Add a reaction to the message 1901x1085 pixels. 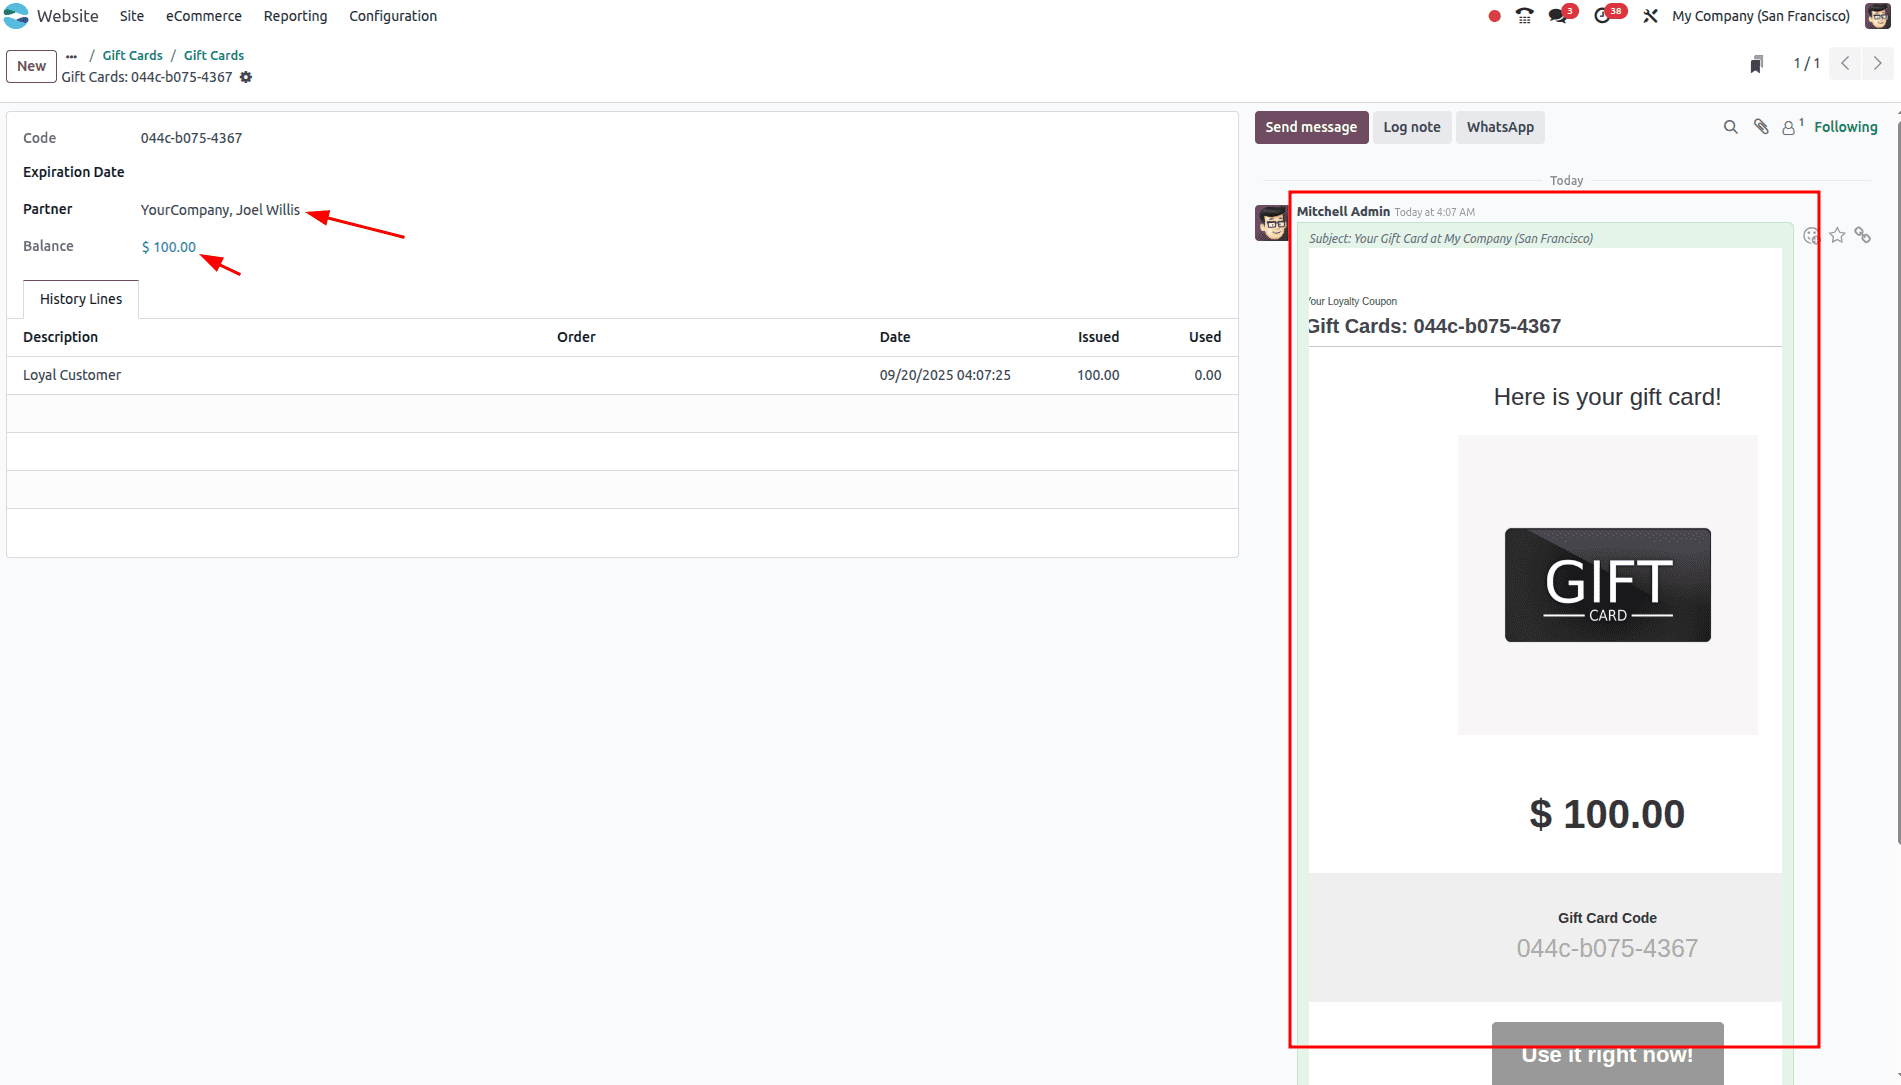(1811, 236)
